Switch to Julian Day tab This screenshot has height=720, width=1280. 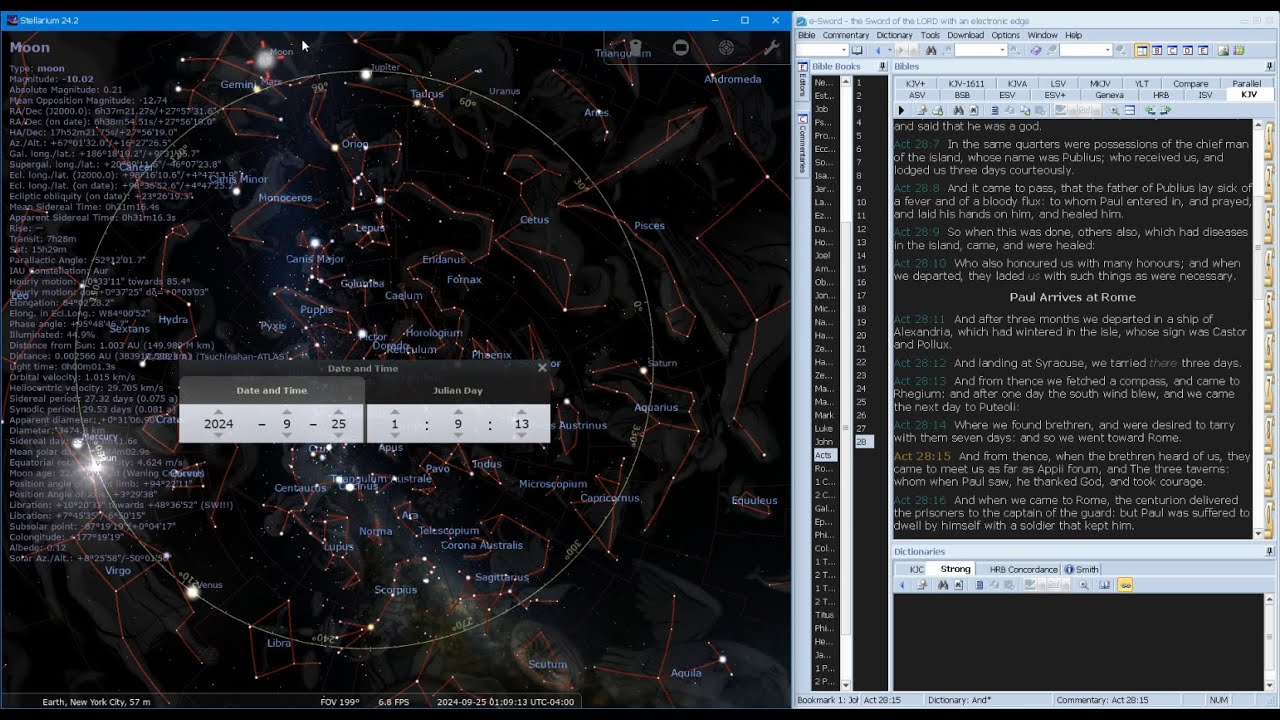point(458,390)
